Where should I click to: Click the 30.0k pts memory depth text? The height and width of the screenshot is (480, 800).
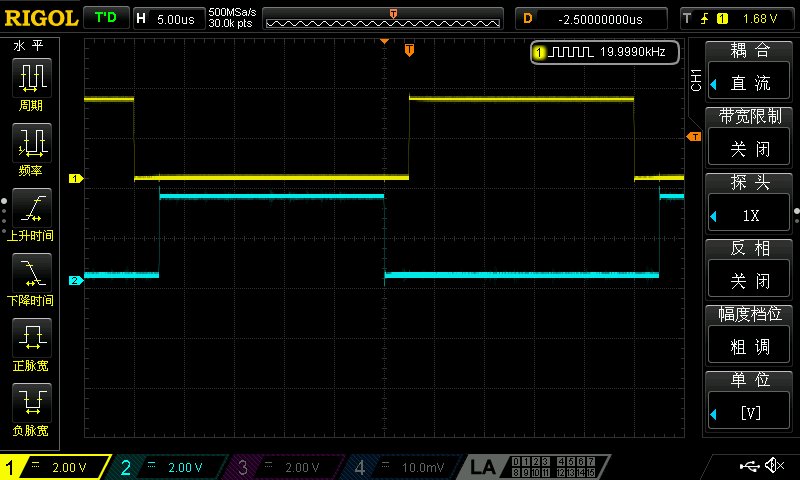click(x=230, y=23)
